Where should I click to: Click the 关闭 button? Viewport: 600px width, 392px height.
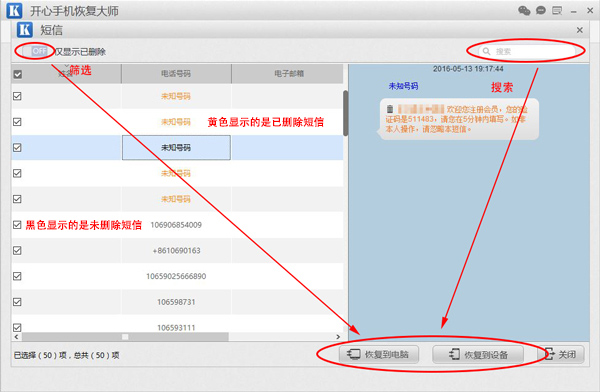[561, 354]
